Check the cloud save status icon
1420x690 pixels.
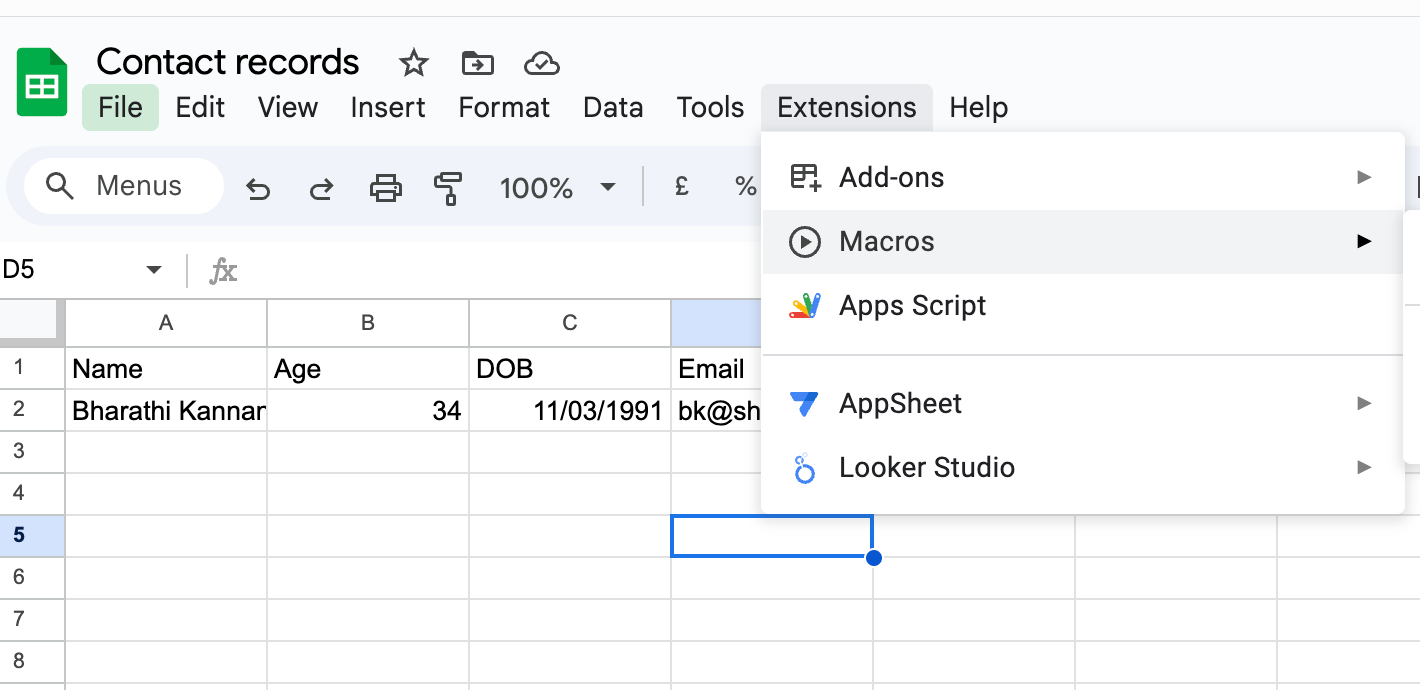(x=541, y=64)
